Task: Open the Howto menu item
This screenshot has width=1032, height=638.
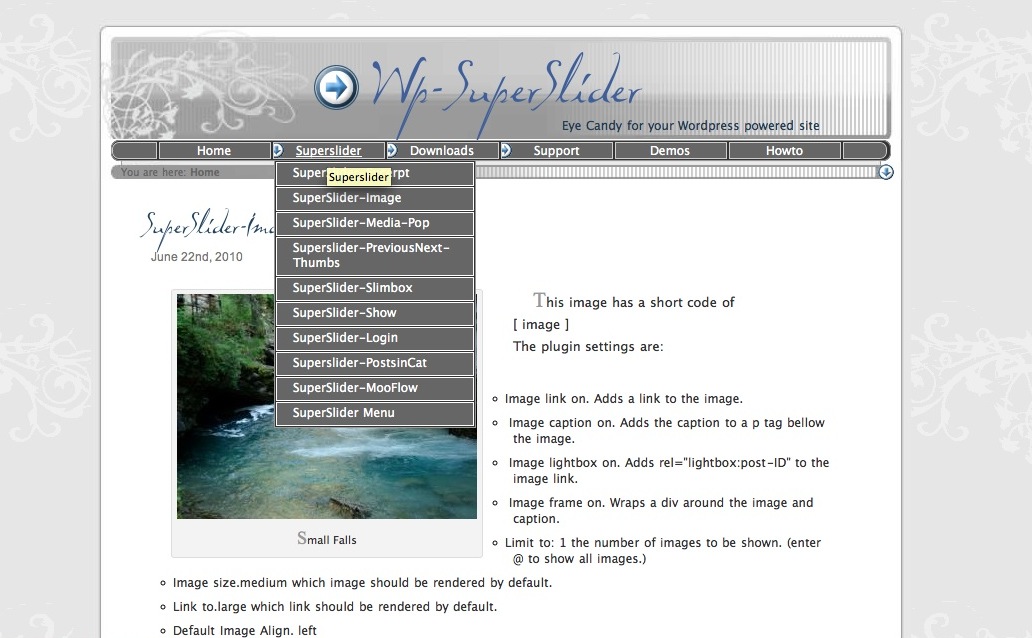Action: pos(784,151)
